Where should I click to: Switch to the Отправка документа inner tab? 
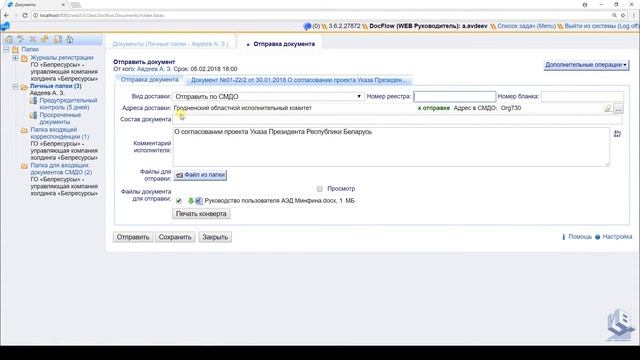[149, 80]
